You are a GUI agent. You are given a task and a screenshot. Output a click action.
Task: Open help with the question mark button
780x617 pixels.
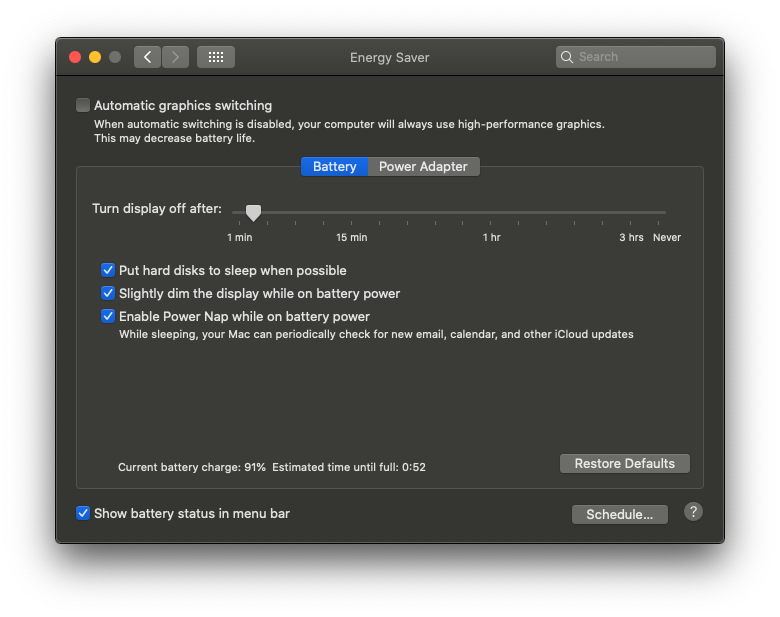[693, 512]
